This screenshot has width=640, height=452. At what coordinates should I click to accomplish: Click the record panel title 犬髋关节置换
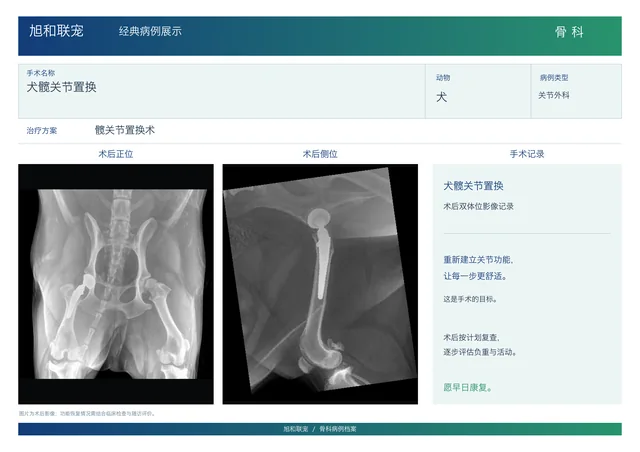pyautogui.click(x=473, y=186)
